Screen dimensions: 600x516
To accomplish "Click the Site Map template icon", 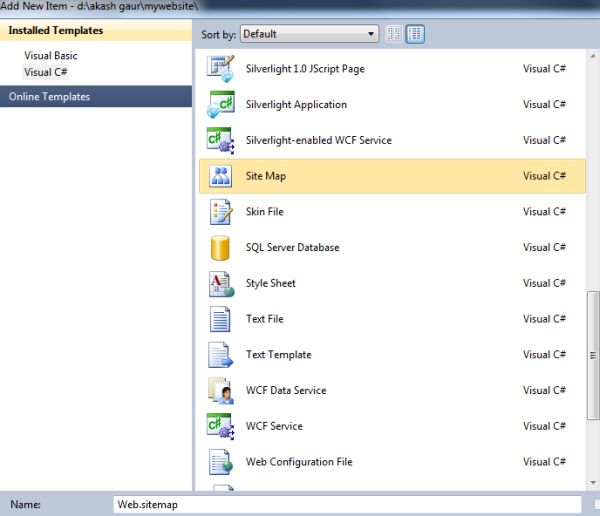I will pyautogui.click(x=220, y=176).
